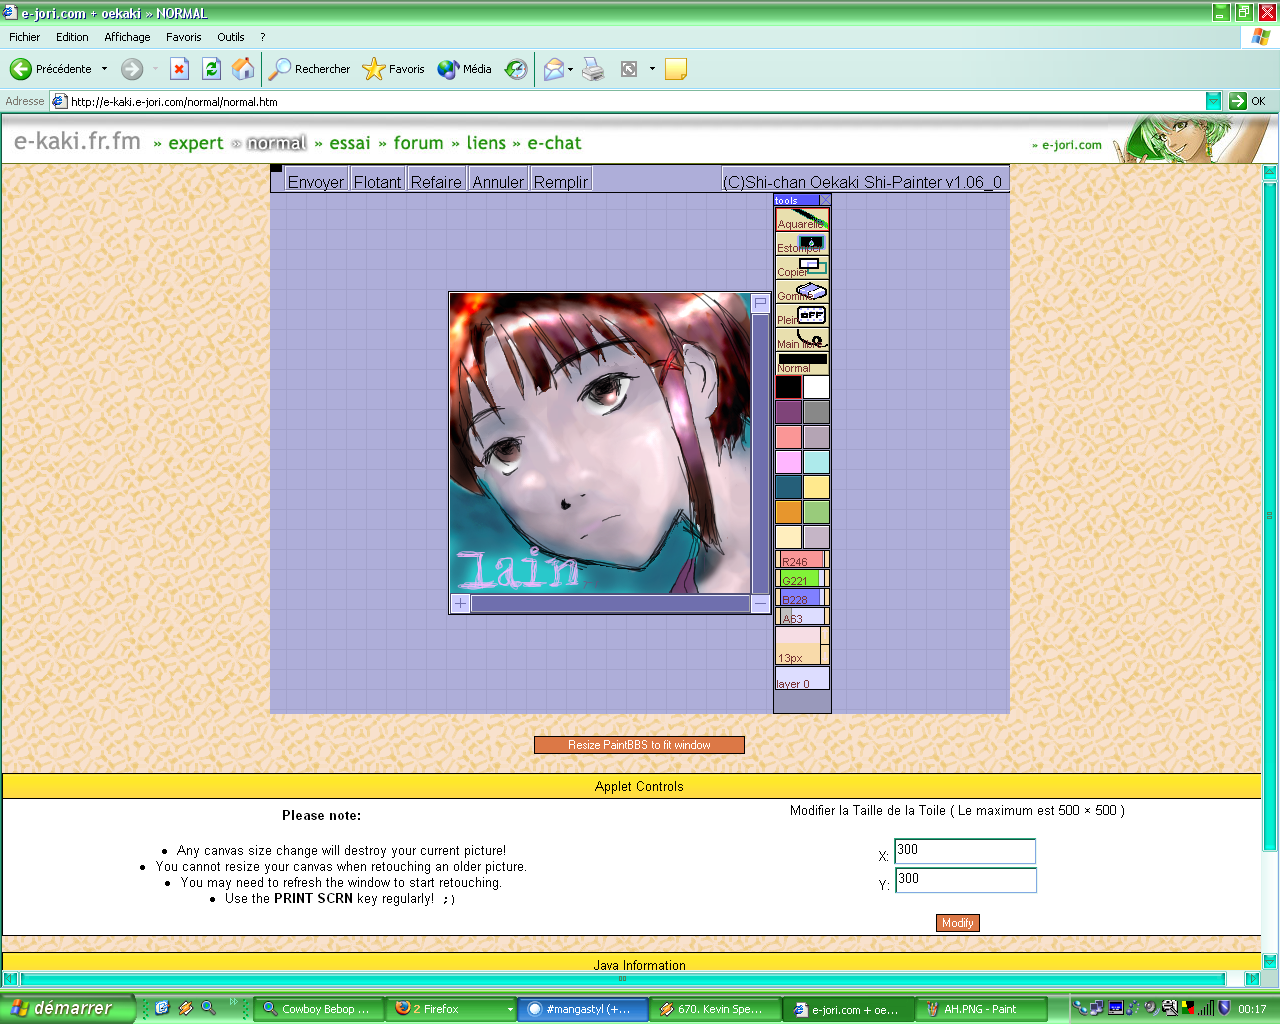The height and width of the screenshot is (1024, 1280).
Task: Click the canvas height Y field
Action: point(965,880)
